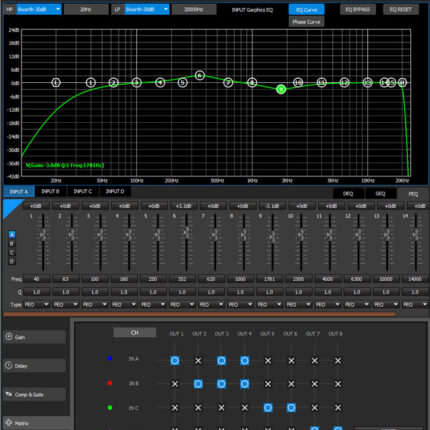Click the band 9 frequency field 1781
This screenshot has height=430, width=430.
[x=269, y=279]
